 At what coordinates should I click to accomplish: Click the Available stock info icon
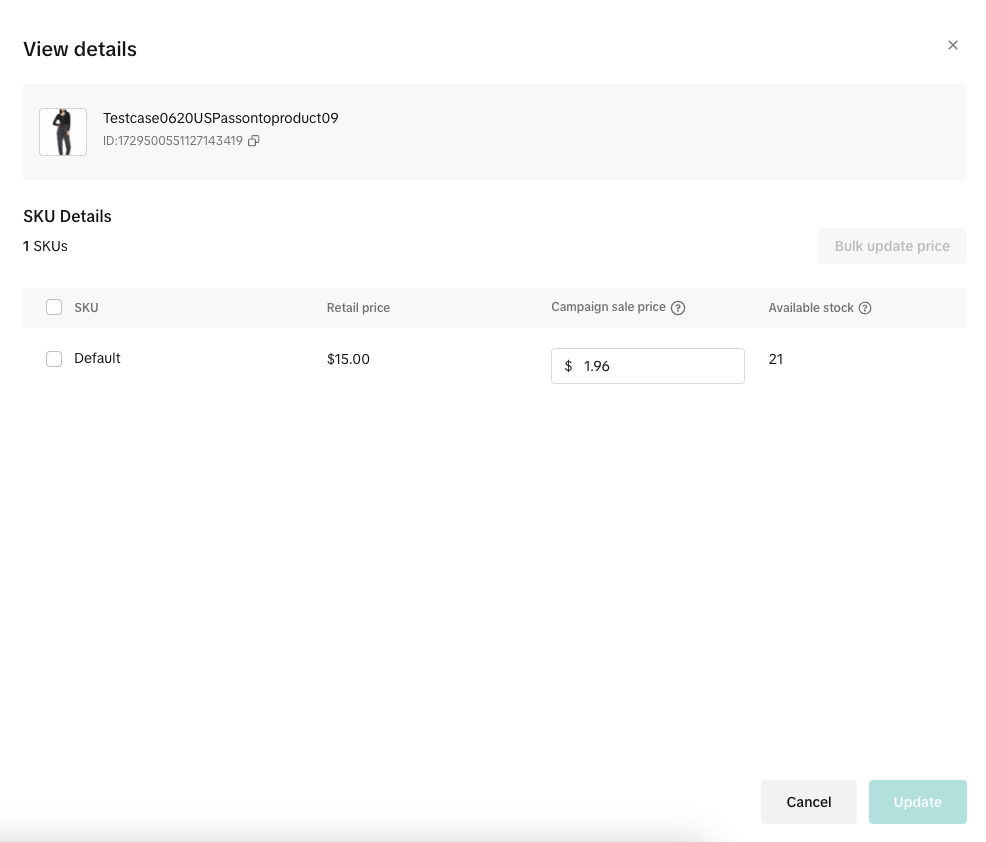pos(865,308)
